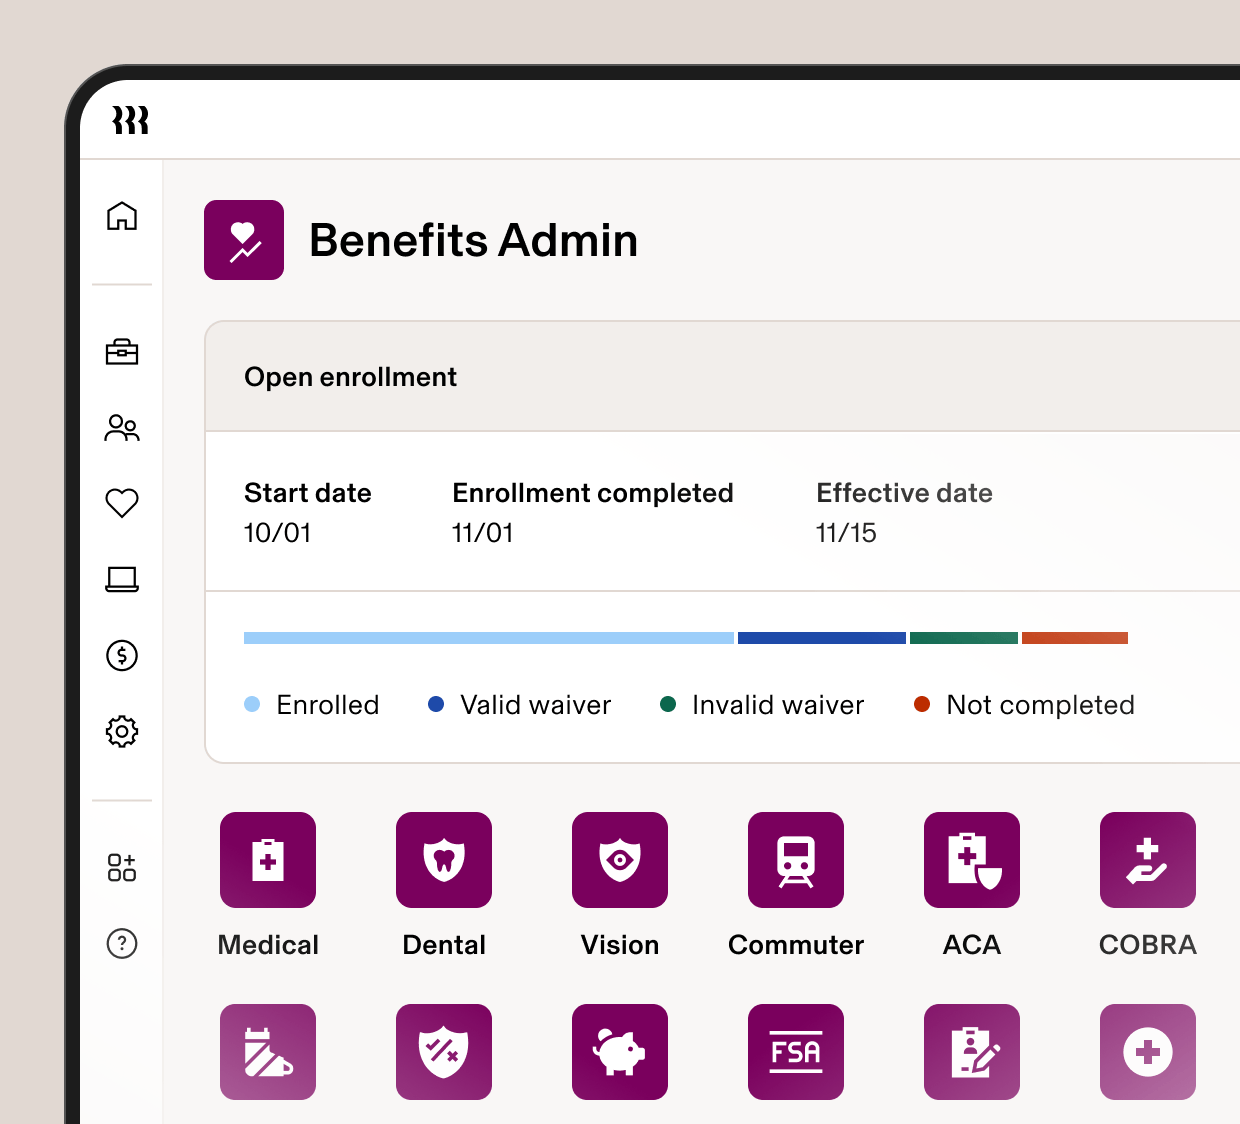The height and width of the screenshot is (1124, 1240).
Task: Open the Vision benefits section
Action: (x=619, y=860)
